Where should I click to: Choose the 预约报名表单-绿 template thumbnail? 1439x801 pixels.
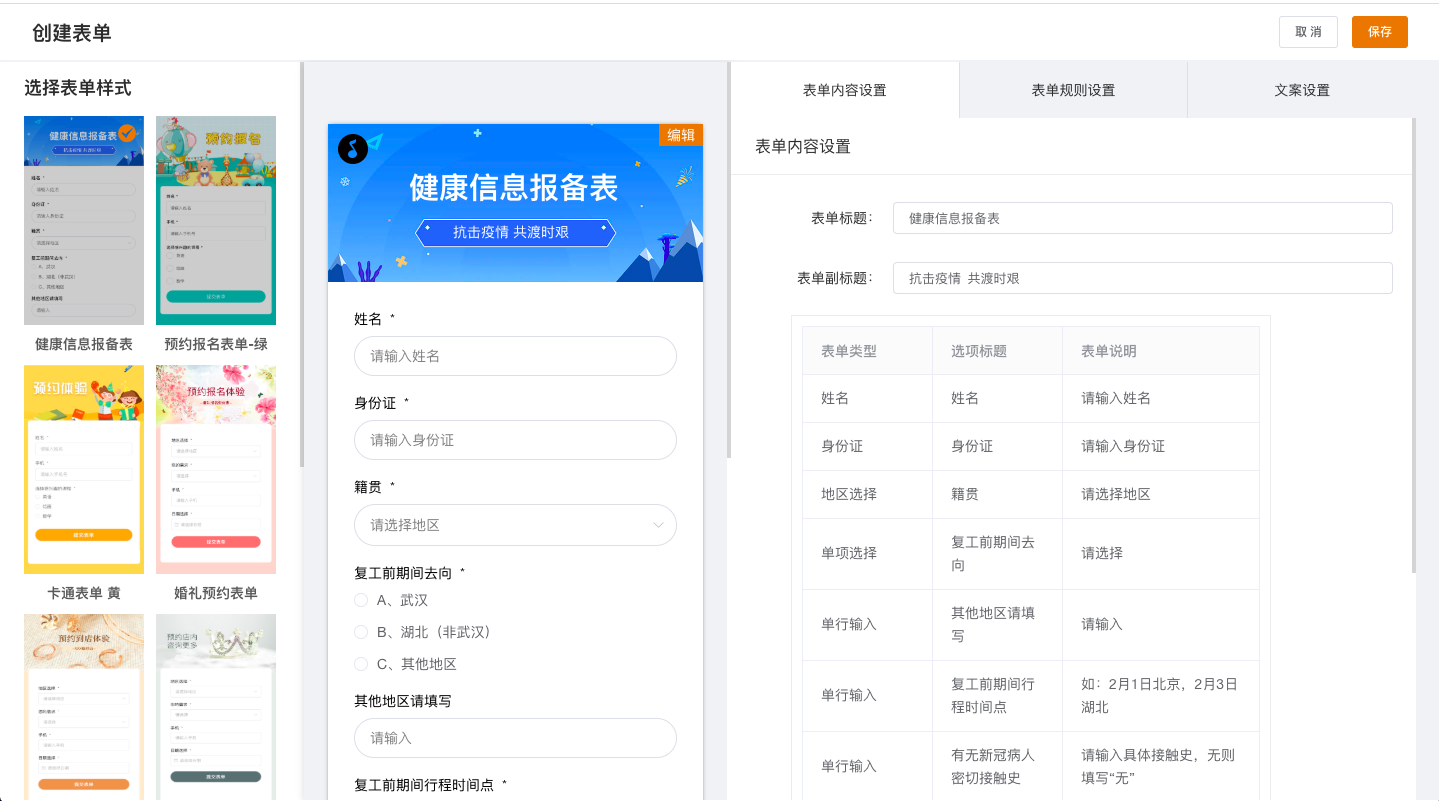tap(216, 220)
